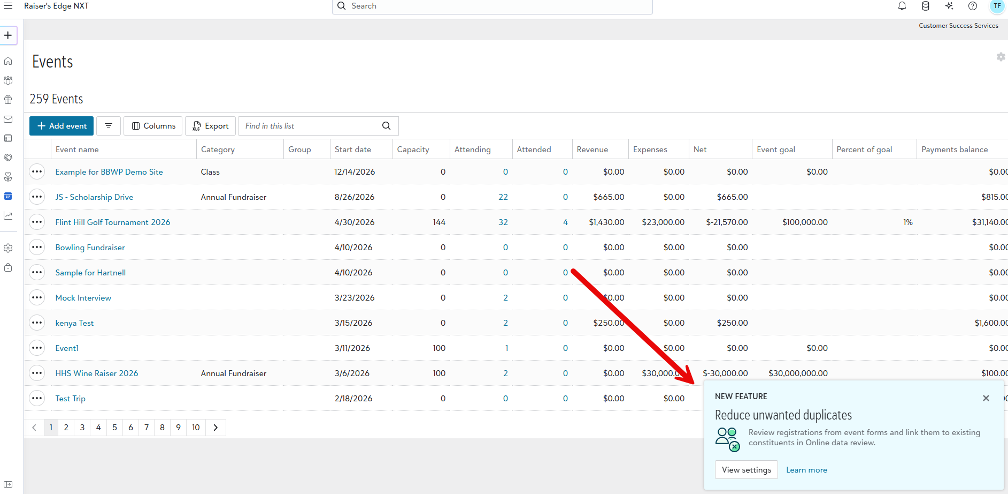Screen dimensions: 1008x494
Task: Open the line chart analysis icon in sidebar
Action: pyautogui.click(x=8, y=216)
